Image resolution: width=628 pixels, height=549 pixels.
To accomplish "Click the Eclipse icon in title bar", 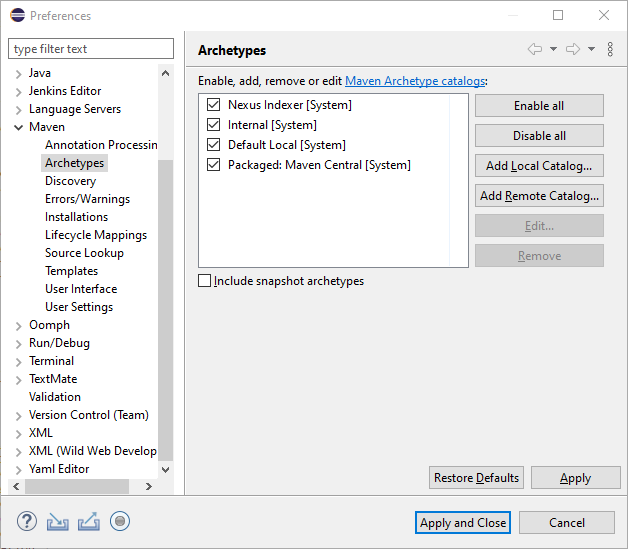I will point(16,16).
